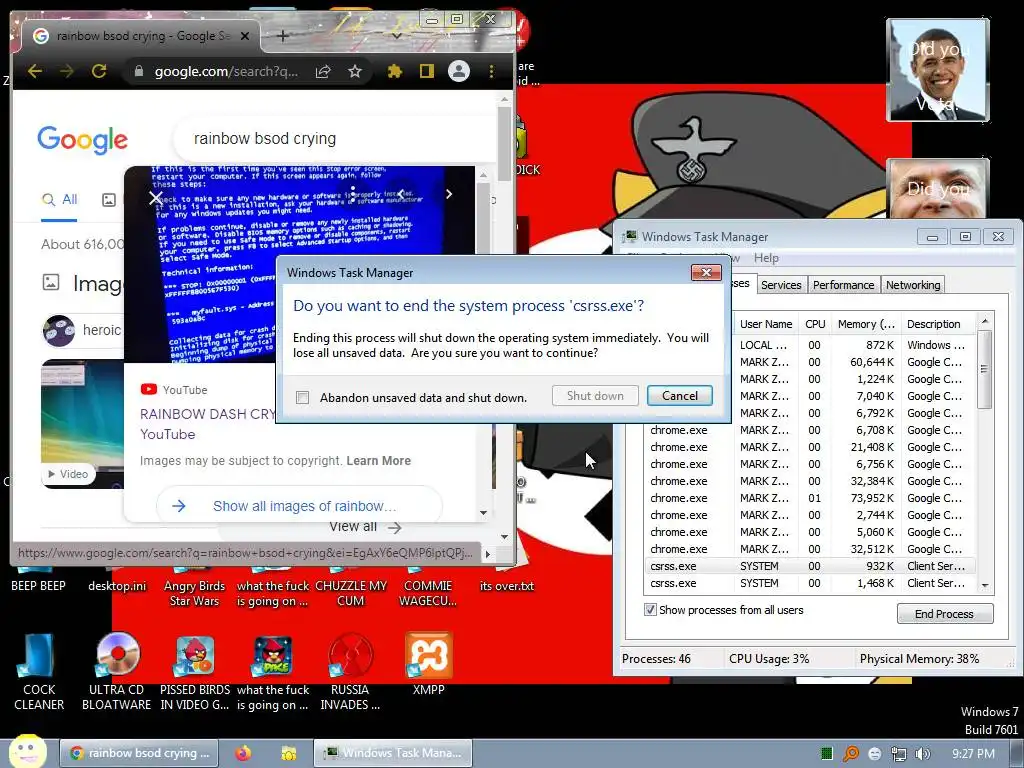1024x768 pixels.
Task: Open the Help menu in Task Manager
Action: [x=766, y=258]
